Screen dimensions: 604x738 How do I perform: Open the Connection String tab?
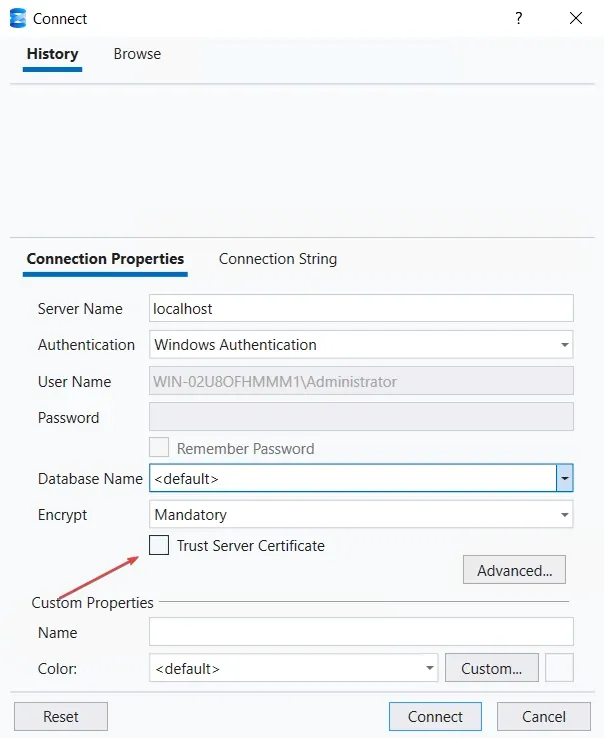point(278,259)
